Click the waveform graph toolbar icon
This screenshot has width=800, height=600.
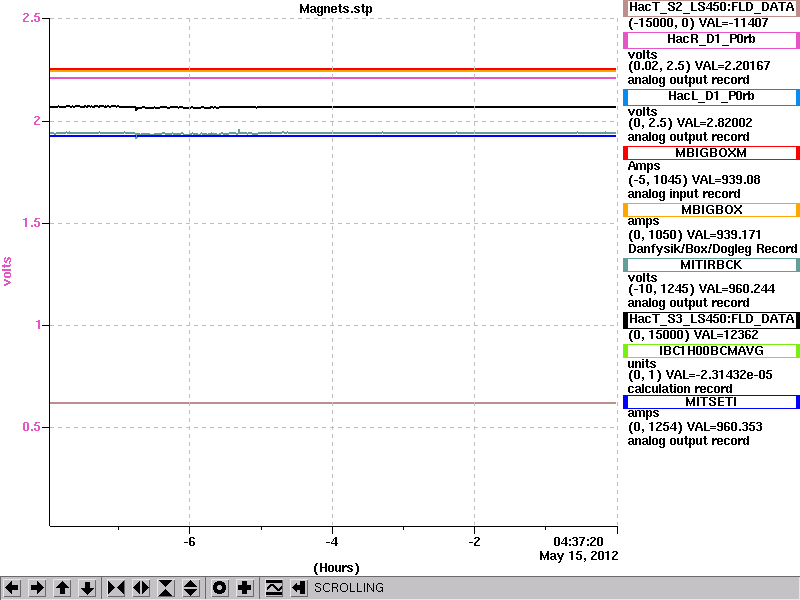(x=274, y=588)
